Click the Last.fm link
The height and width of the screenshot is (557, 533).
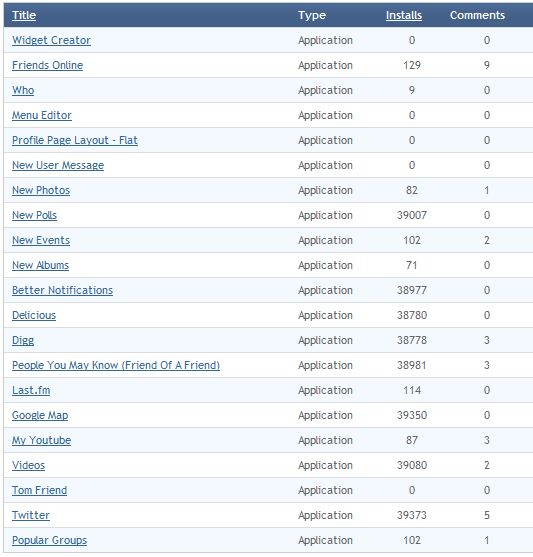point(31,390)
